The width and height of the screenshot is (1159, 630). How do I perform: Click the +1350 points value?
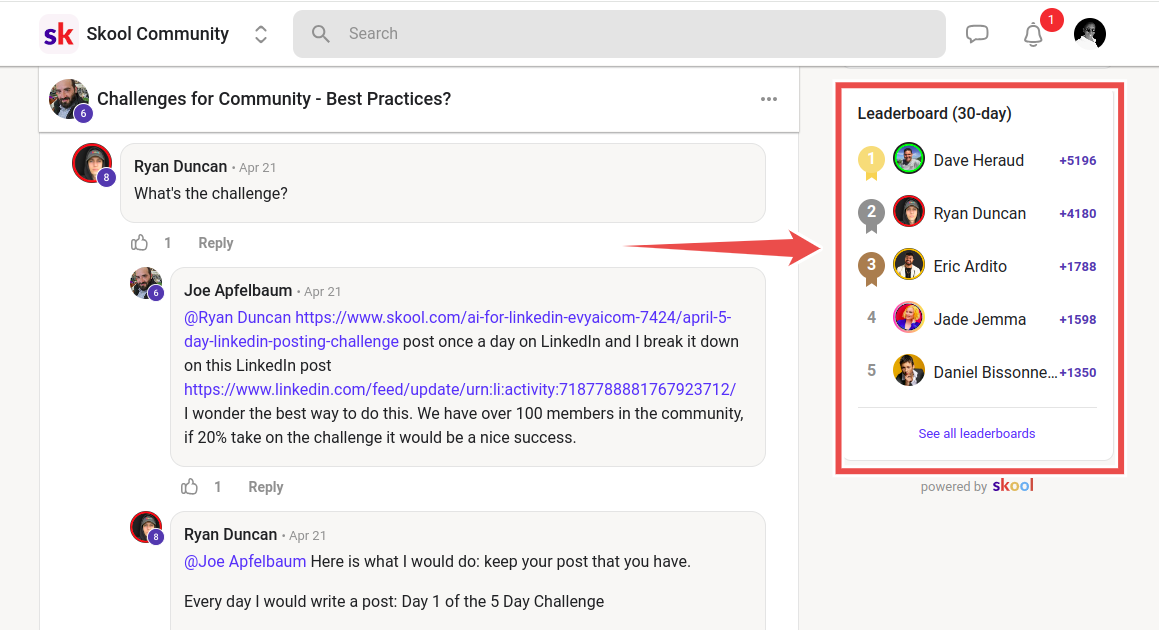(1078, 373)
